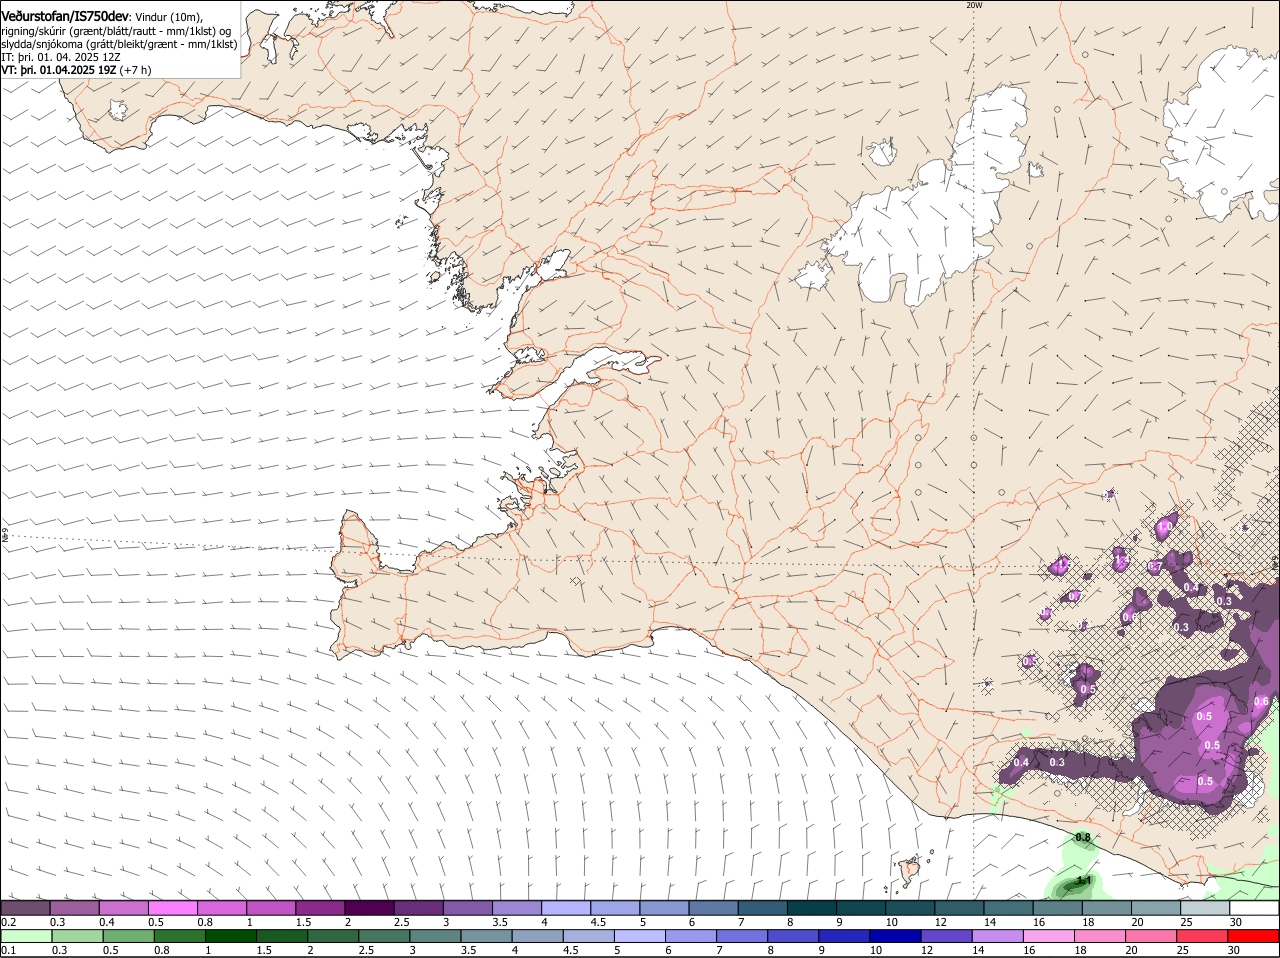Image resolution: width=1280 pixels, height=958 pixels.
Task: Select the snow scale swatch above 0.5
Action: pyautogui.click(x=172, y=908)
